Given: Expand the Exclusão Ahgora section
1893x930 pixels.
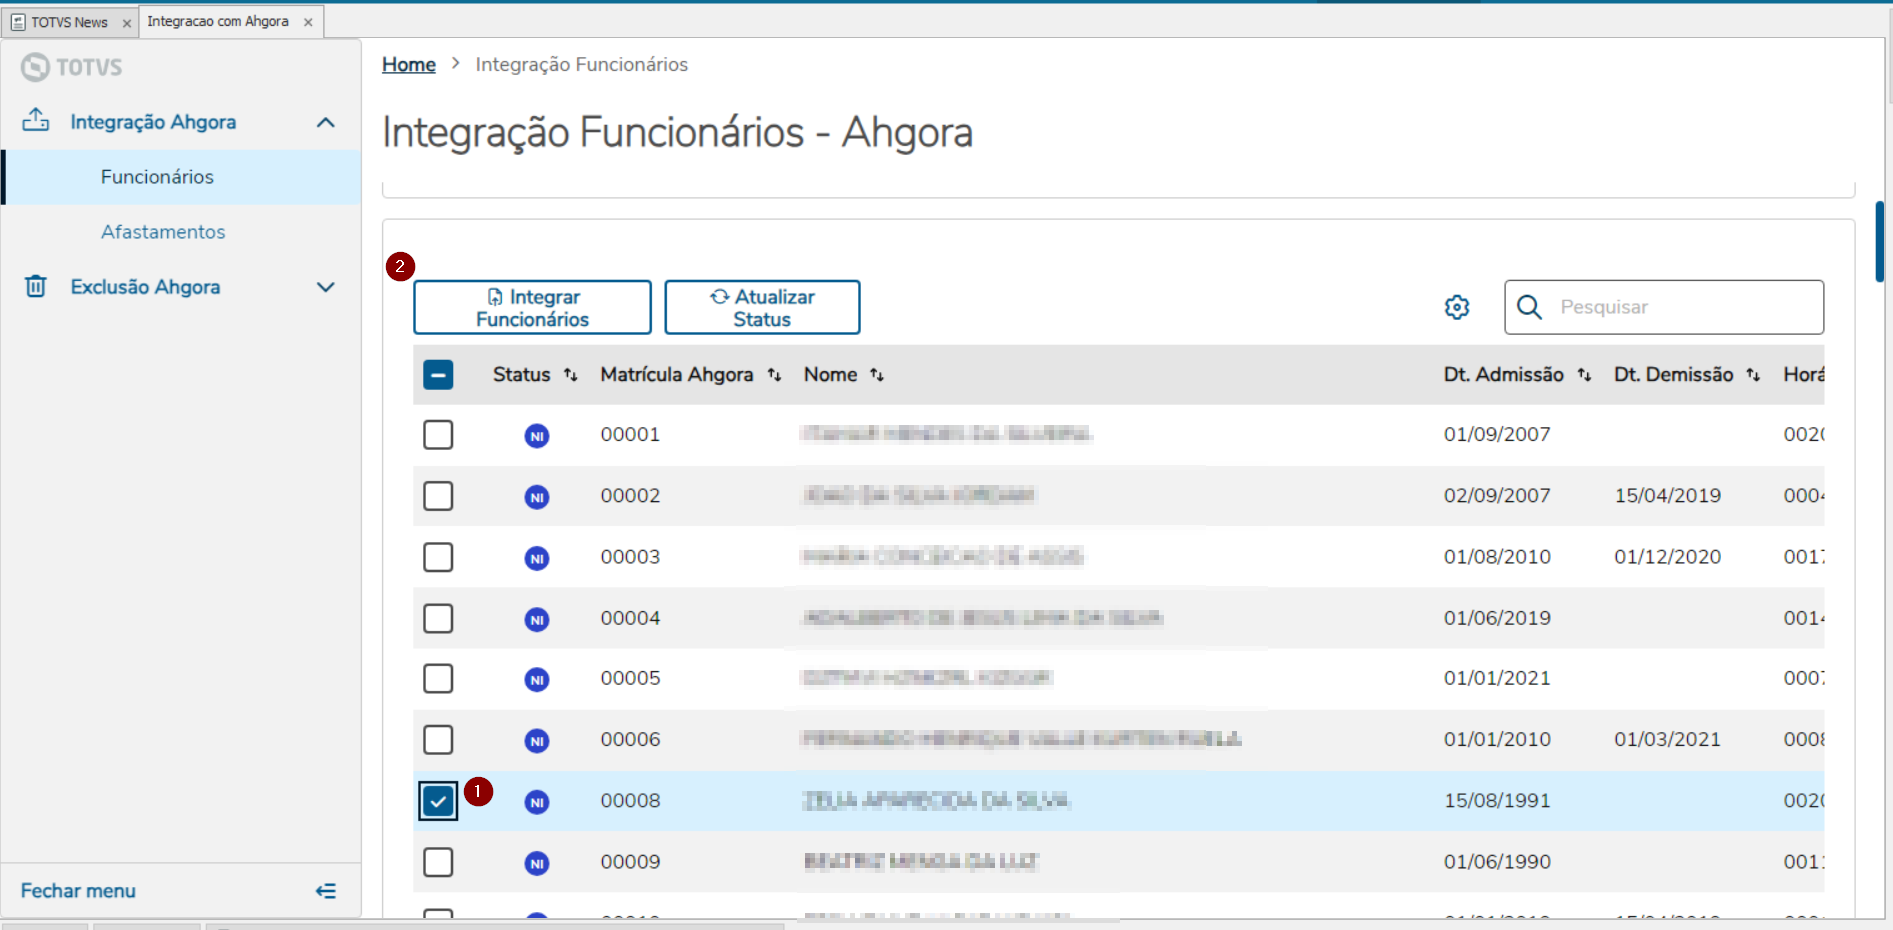Looking at the screenshot, I should pyautogui.click(x=325, y=287).
